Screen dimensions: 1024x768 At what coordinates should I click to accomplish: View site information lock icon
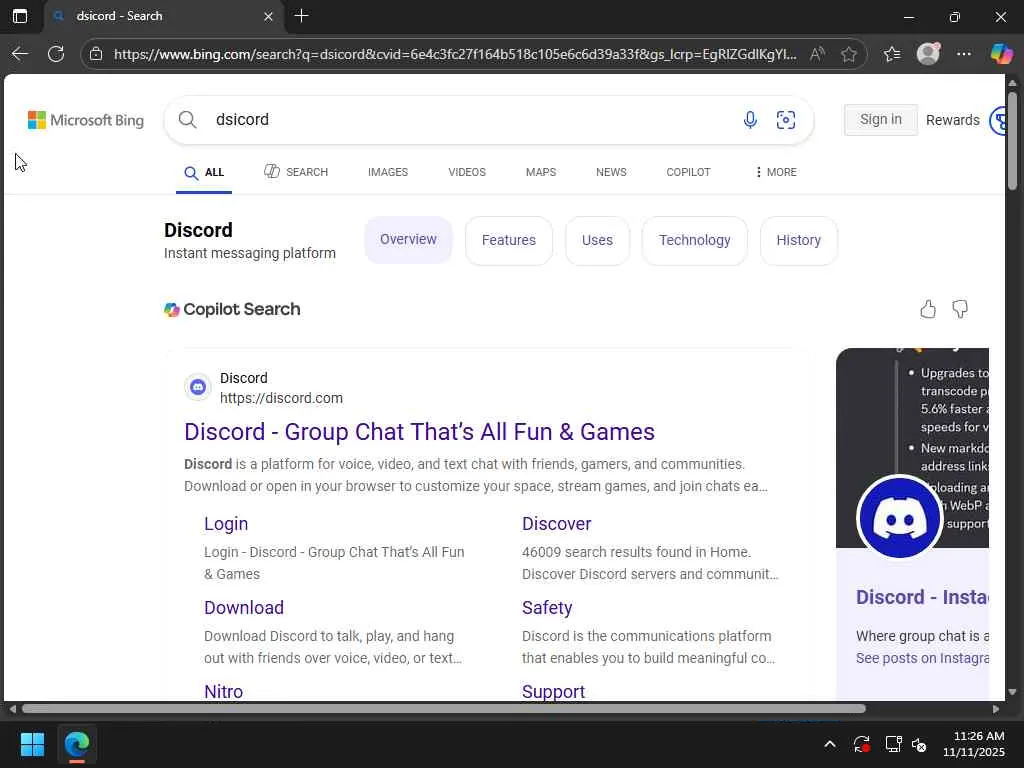(96, 54)
